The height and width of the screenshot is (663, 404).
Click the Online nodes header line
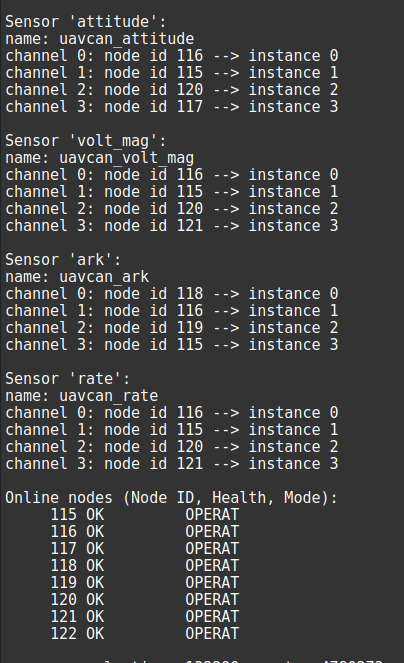click(171, 498)
